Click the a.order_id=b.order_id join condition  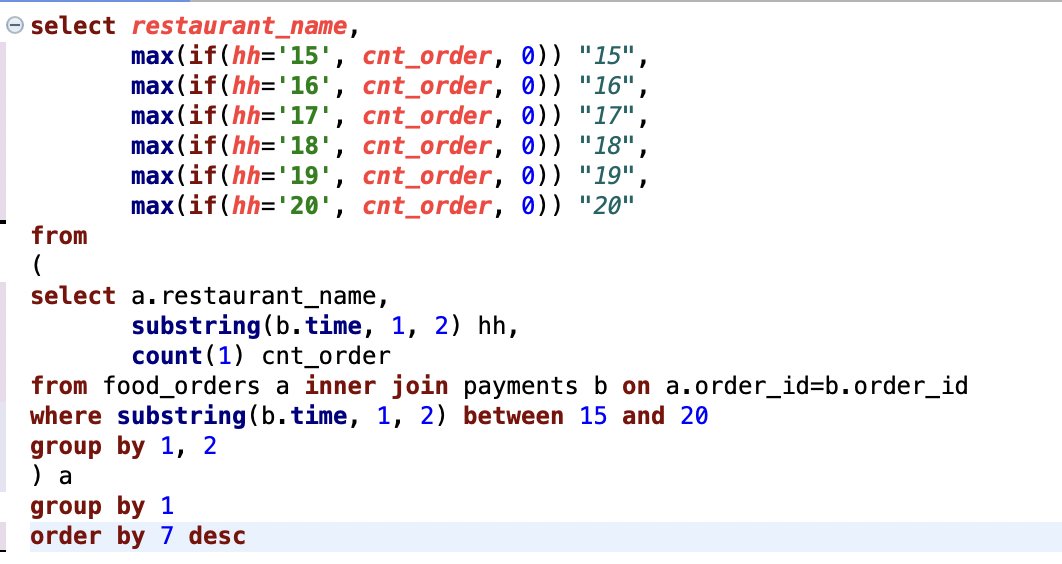[x=817, y=386]
